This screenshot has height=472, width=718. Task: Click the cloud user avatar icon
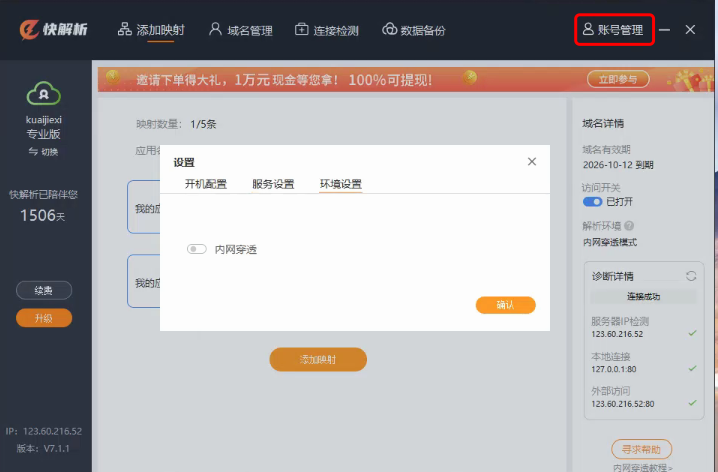coord(44,93)
